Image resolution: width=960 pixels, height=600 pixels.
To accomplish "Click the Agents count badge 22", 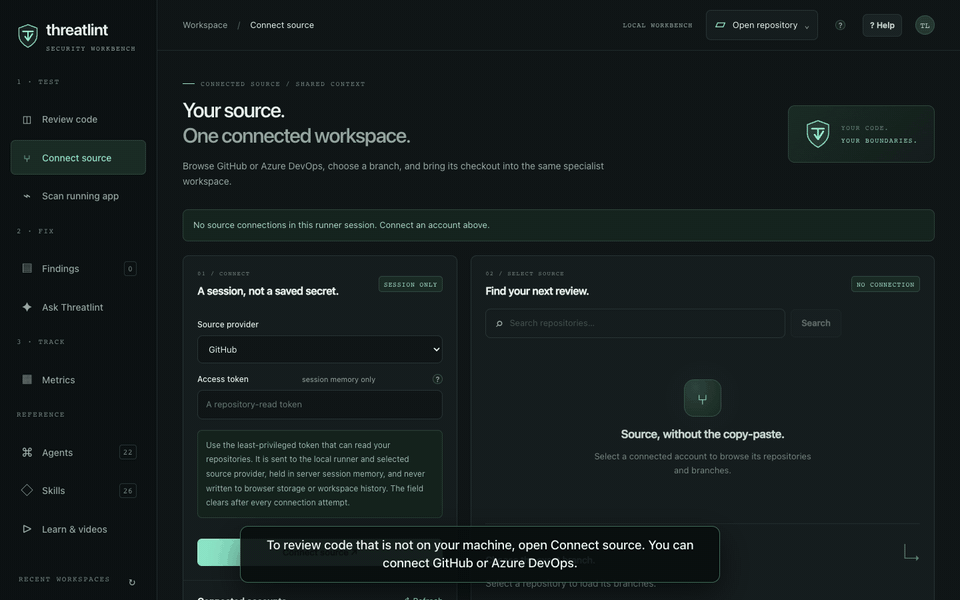I will coord(127,452).
